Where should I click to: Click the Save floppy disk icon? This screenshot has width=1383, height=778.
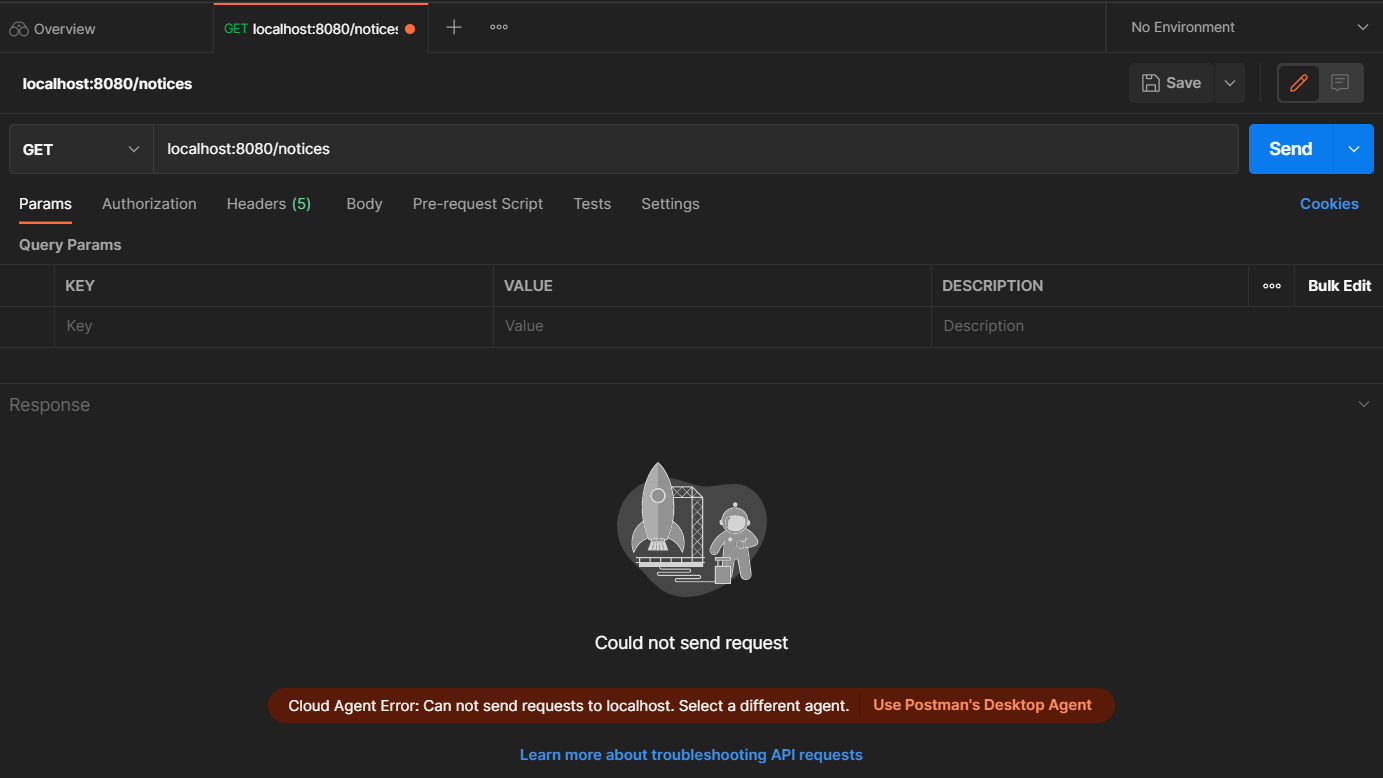click(x=1151, y=83)
